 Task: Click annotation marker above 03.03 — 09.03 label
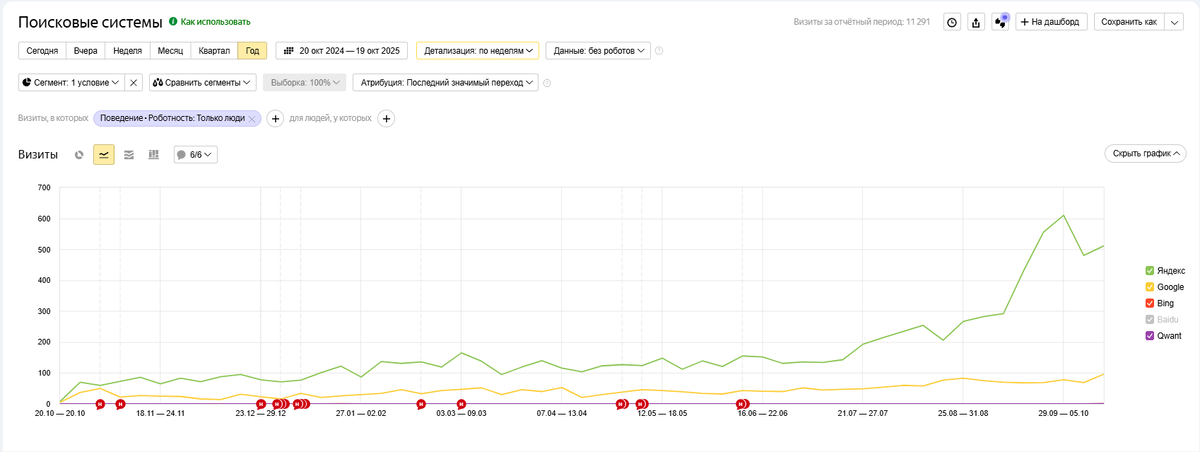[461, 404]
